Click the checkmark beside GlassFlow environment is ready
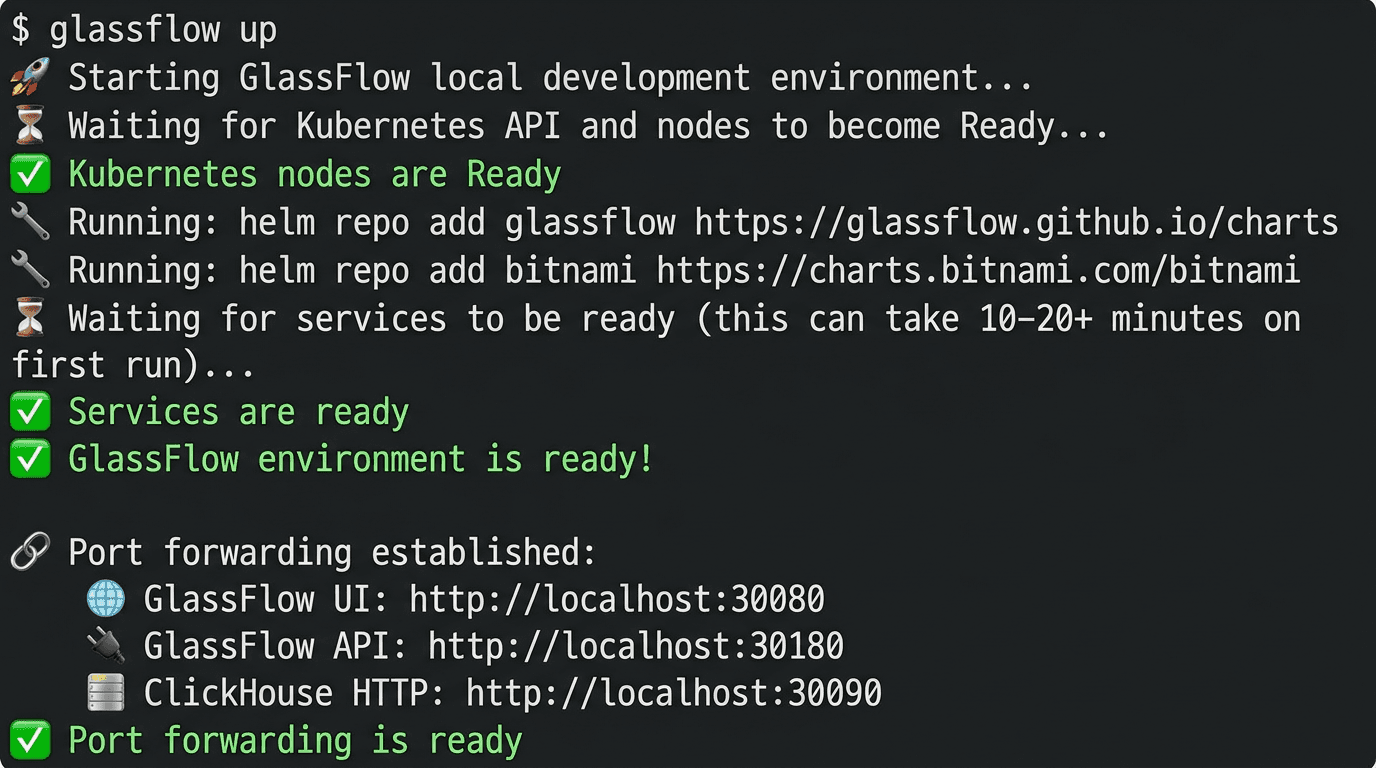 pyautogui.click(x=28, y=459)
